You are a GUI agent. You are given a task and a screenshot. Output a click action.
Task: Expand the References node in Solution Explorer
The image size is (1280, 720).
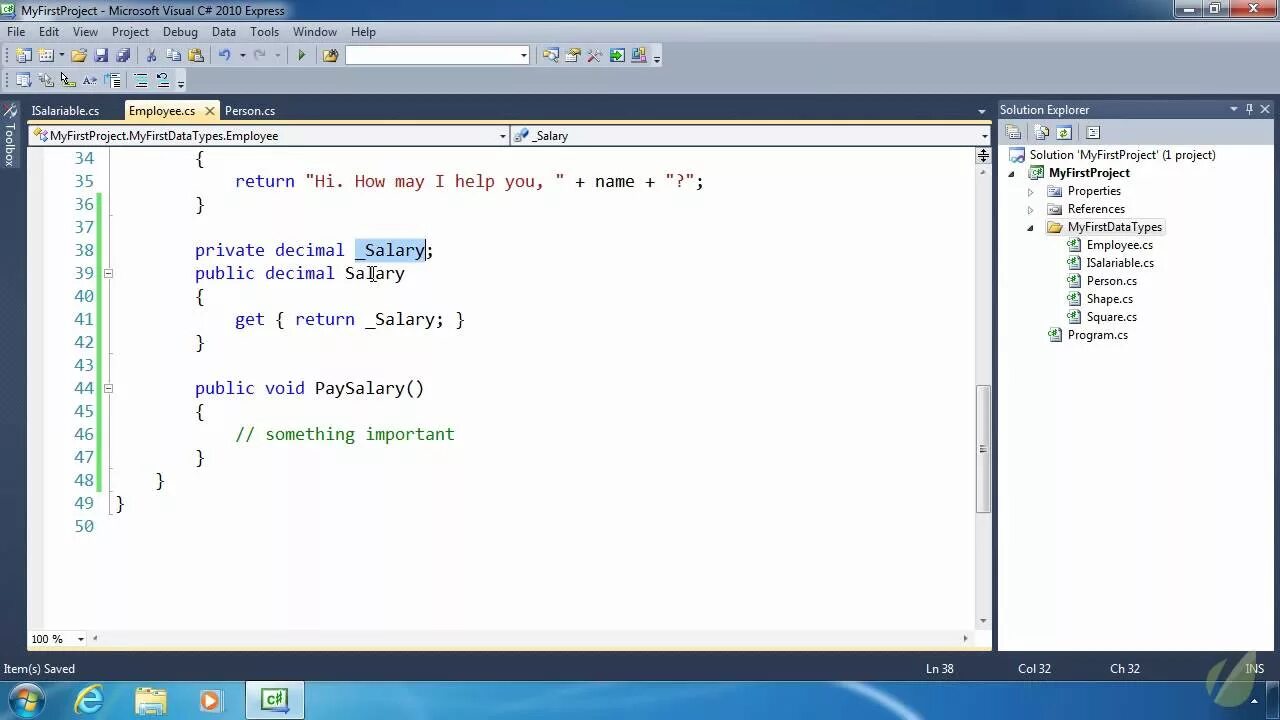click(1031, 209)
